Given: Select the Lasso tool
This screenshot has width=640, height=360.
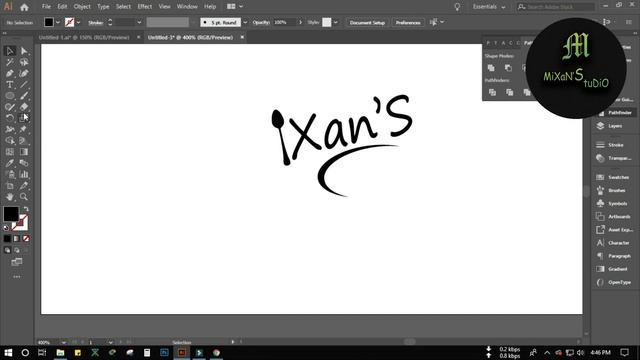Looking at the screenshot, I should 24,62.
